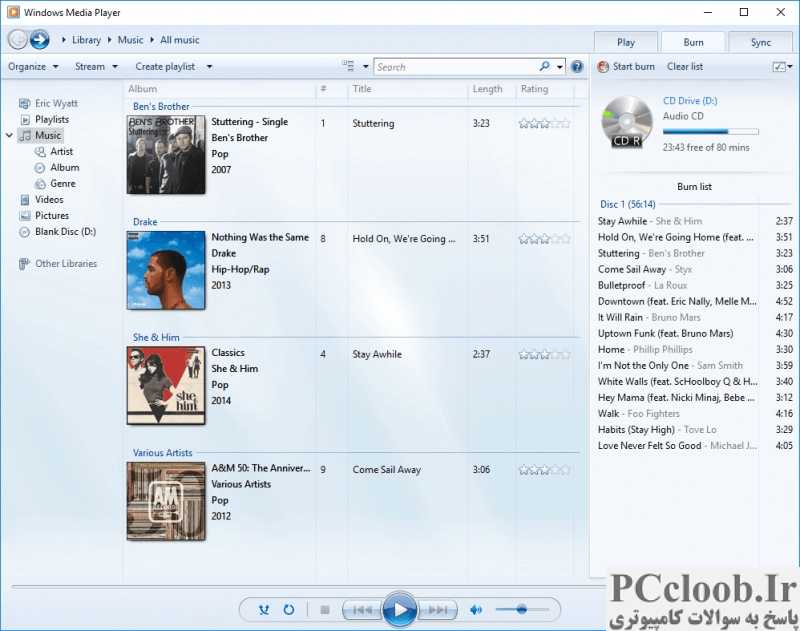
Task: Rate Stay Awhile with the stars
Action: click(544, 355)
